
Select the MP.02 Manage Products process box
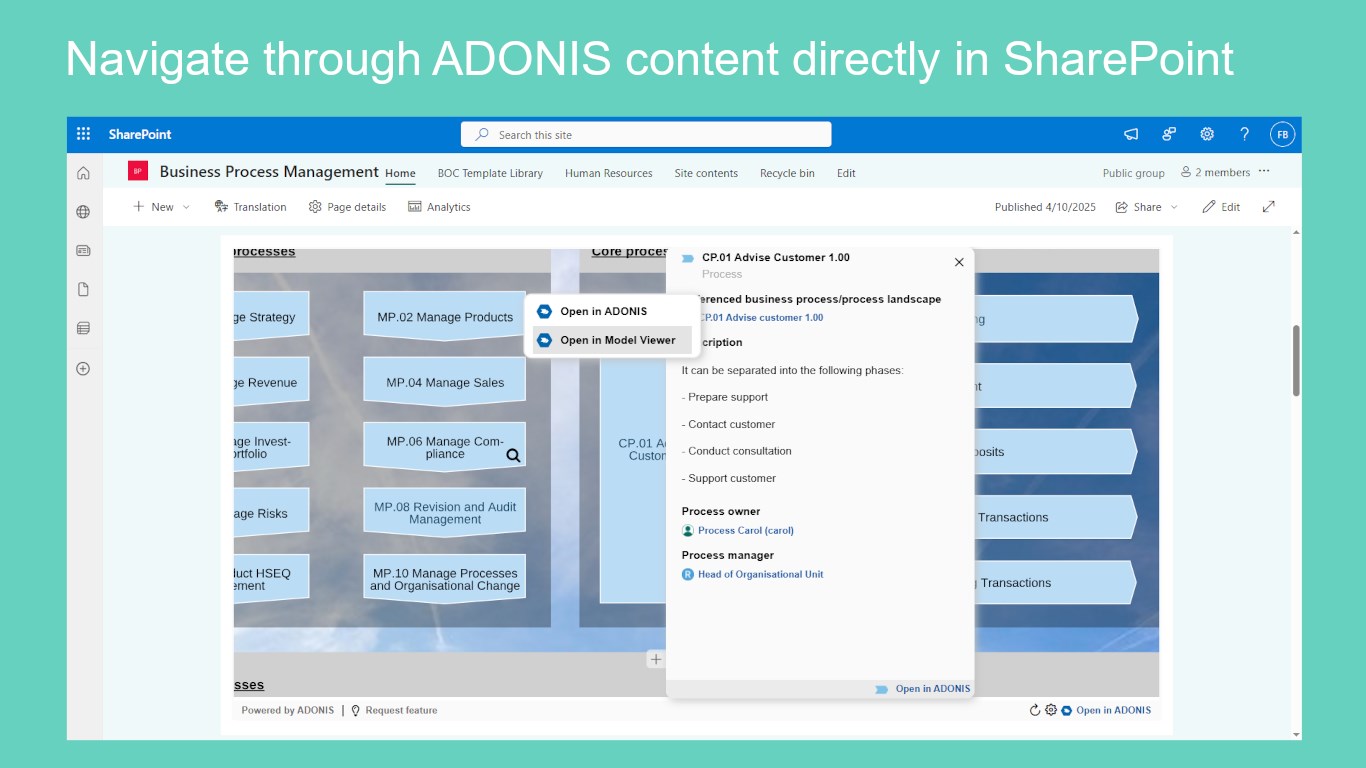[x=444, y=316]
